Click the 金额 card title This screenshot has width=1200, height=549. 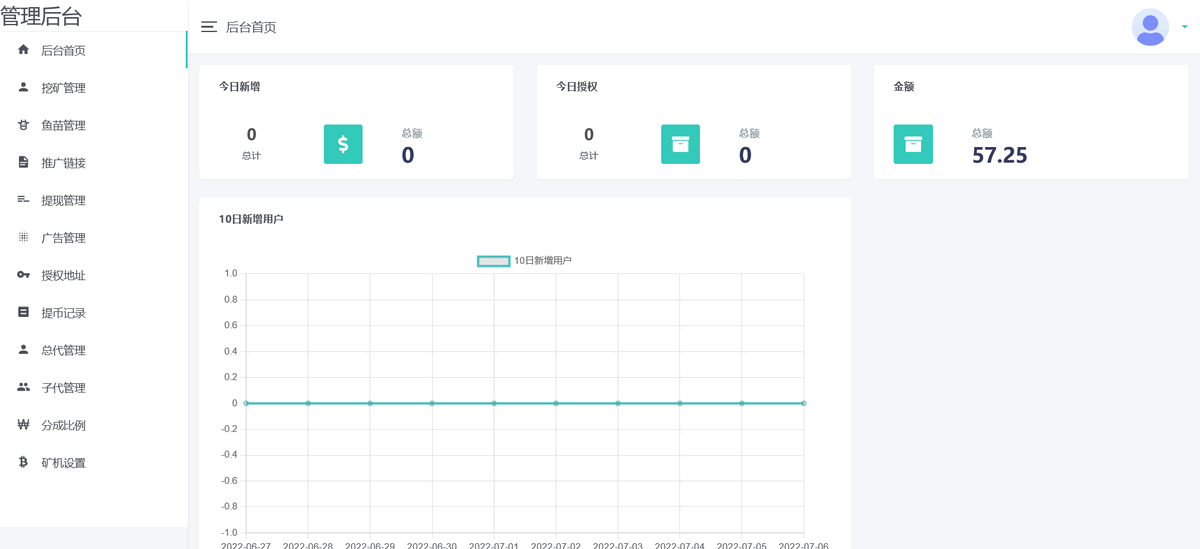pos(904,87)
